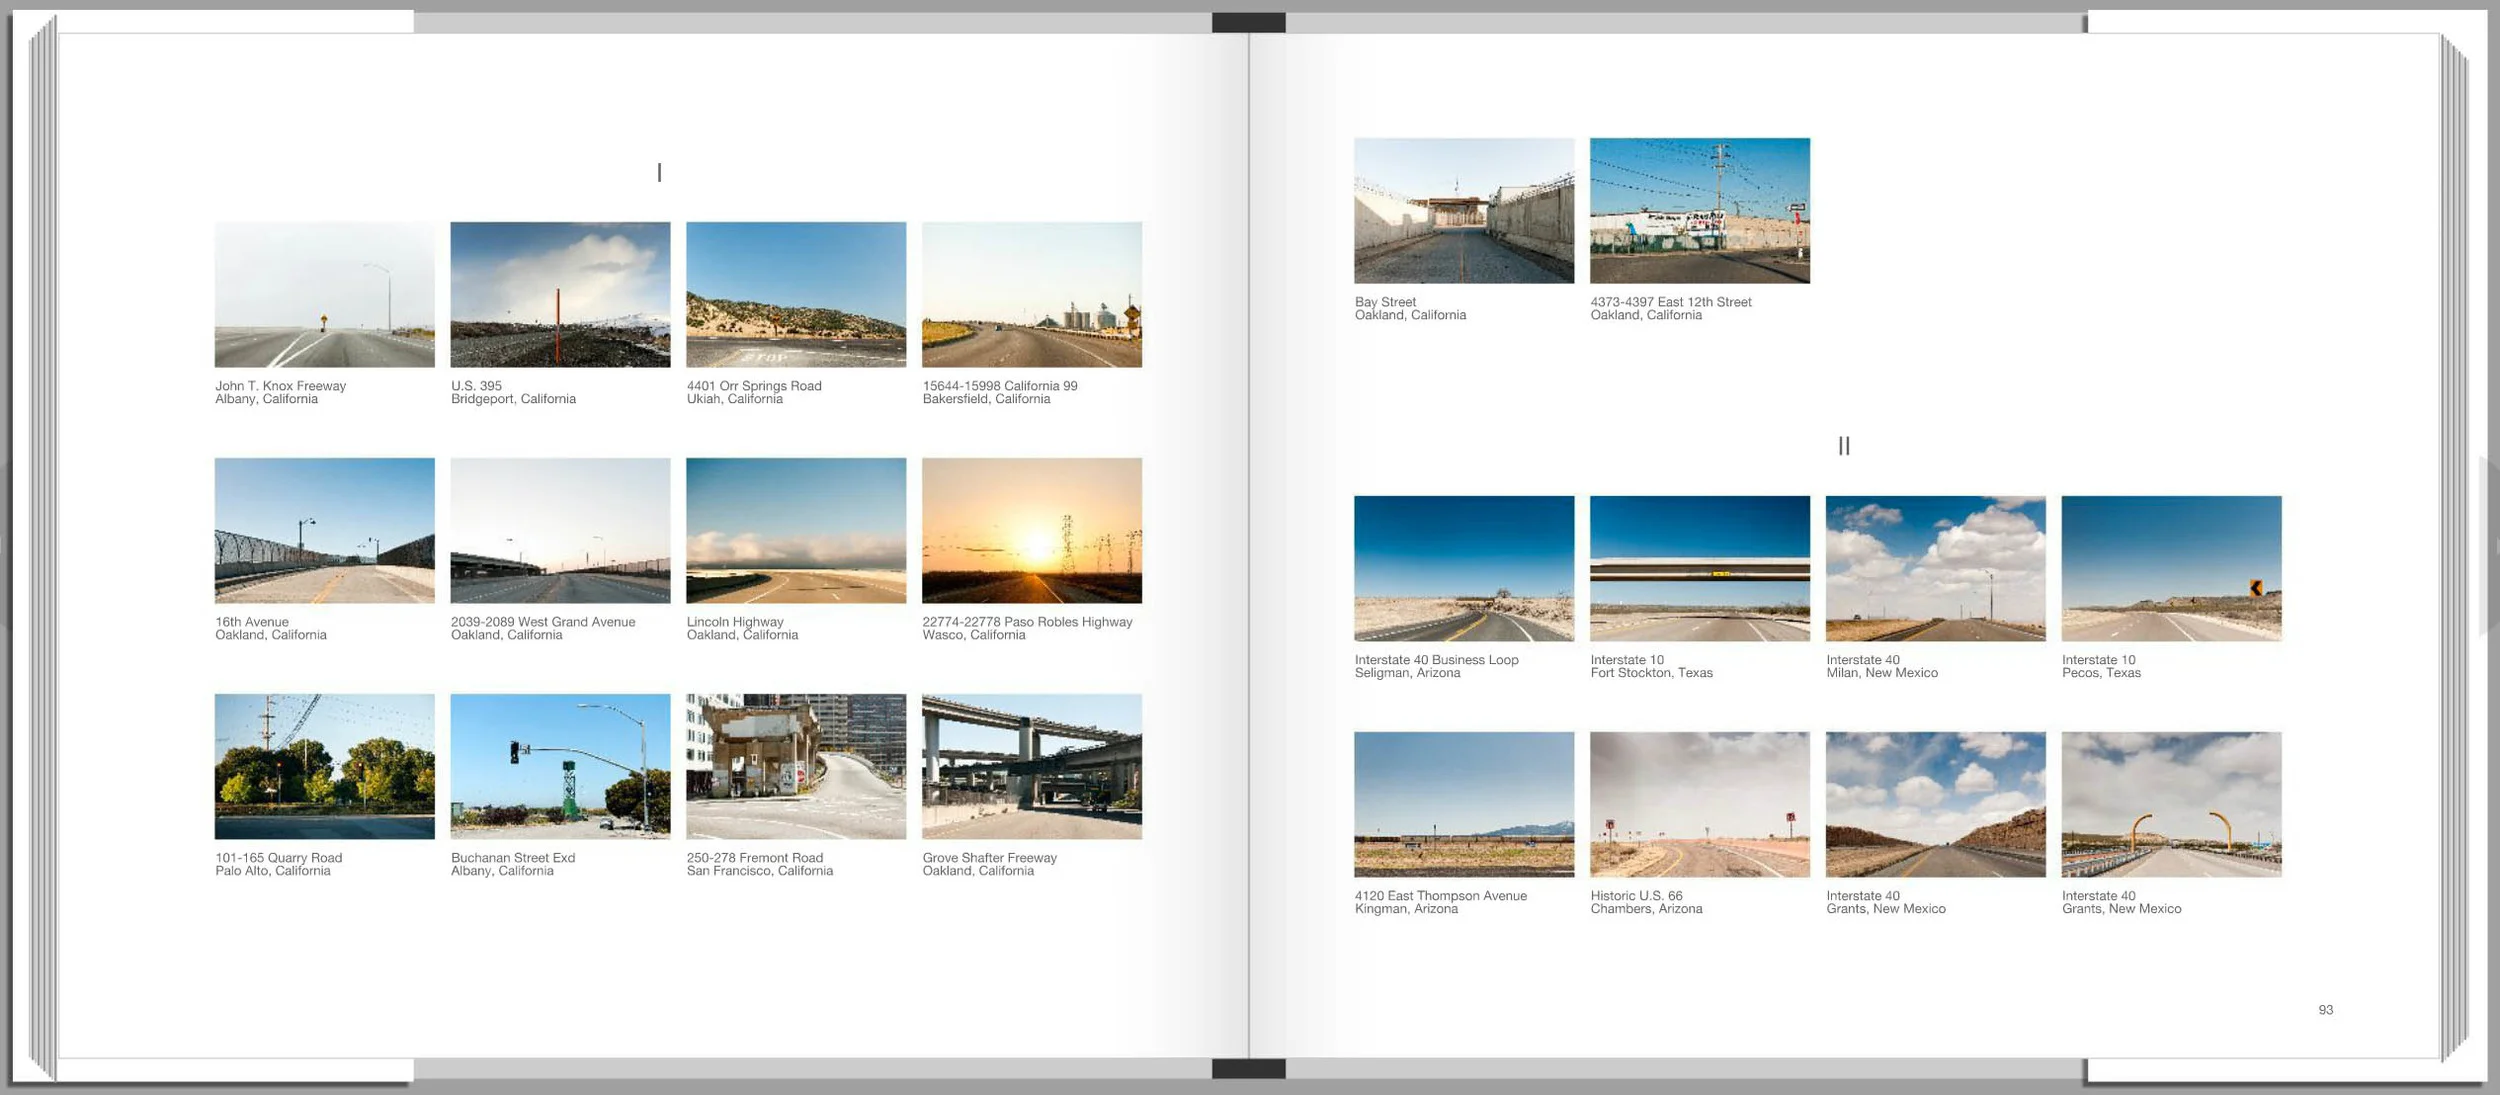This screenshot has width=2500, height=1095.
Task: Select the Grove Shafter Freeway photo
Action: coord(1031,766)
